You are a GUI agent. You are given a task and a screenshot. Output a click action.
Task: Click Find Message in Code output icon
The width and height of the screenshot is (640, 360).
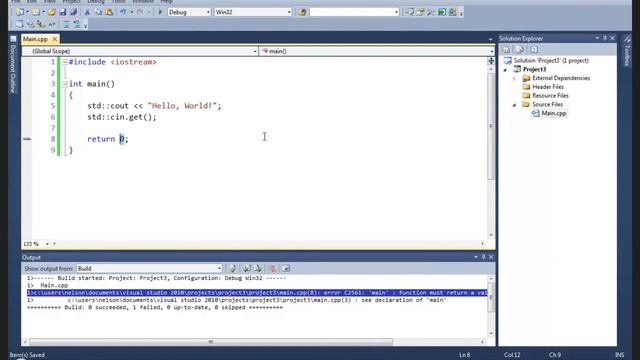(233, 268)
